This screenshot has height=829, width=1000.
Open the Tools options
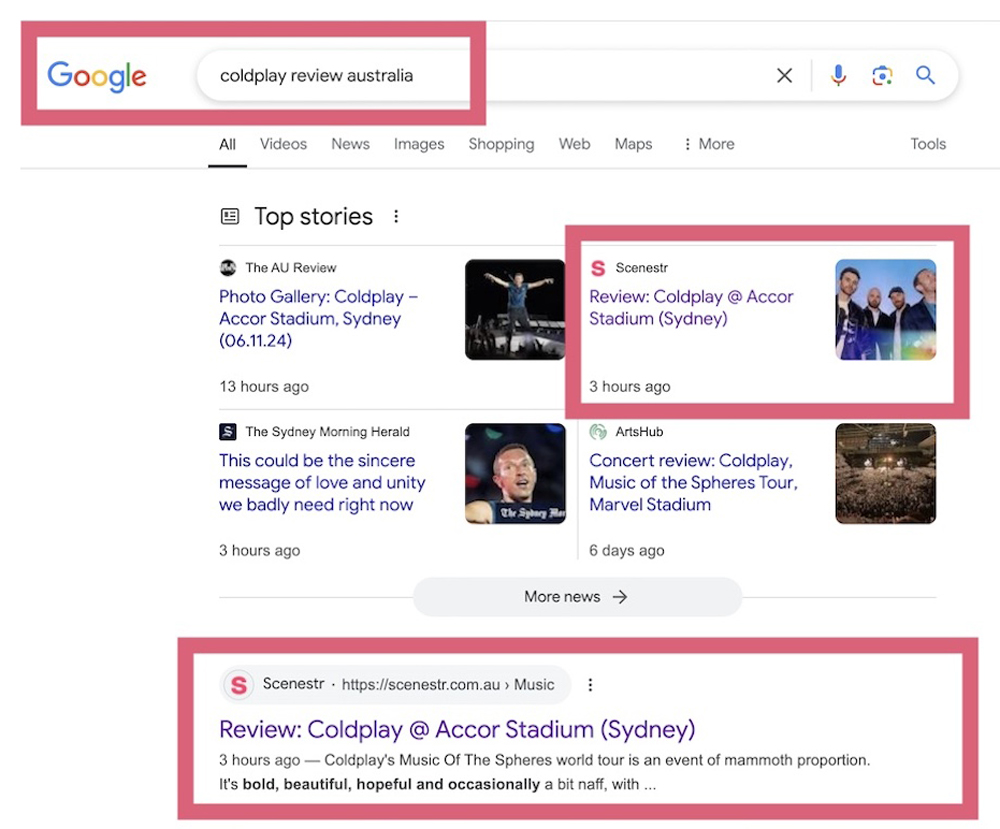click(x=927, y=144)
